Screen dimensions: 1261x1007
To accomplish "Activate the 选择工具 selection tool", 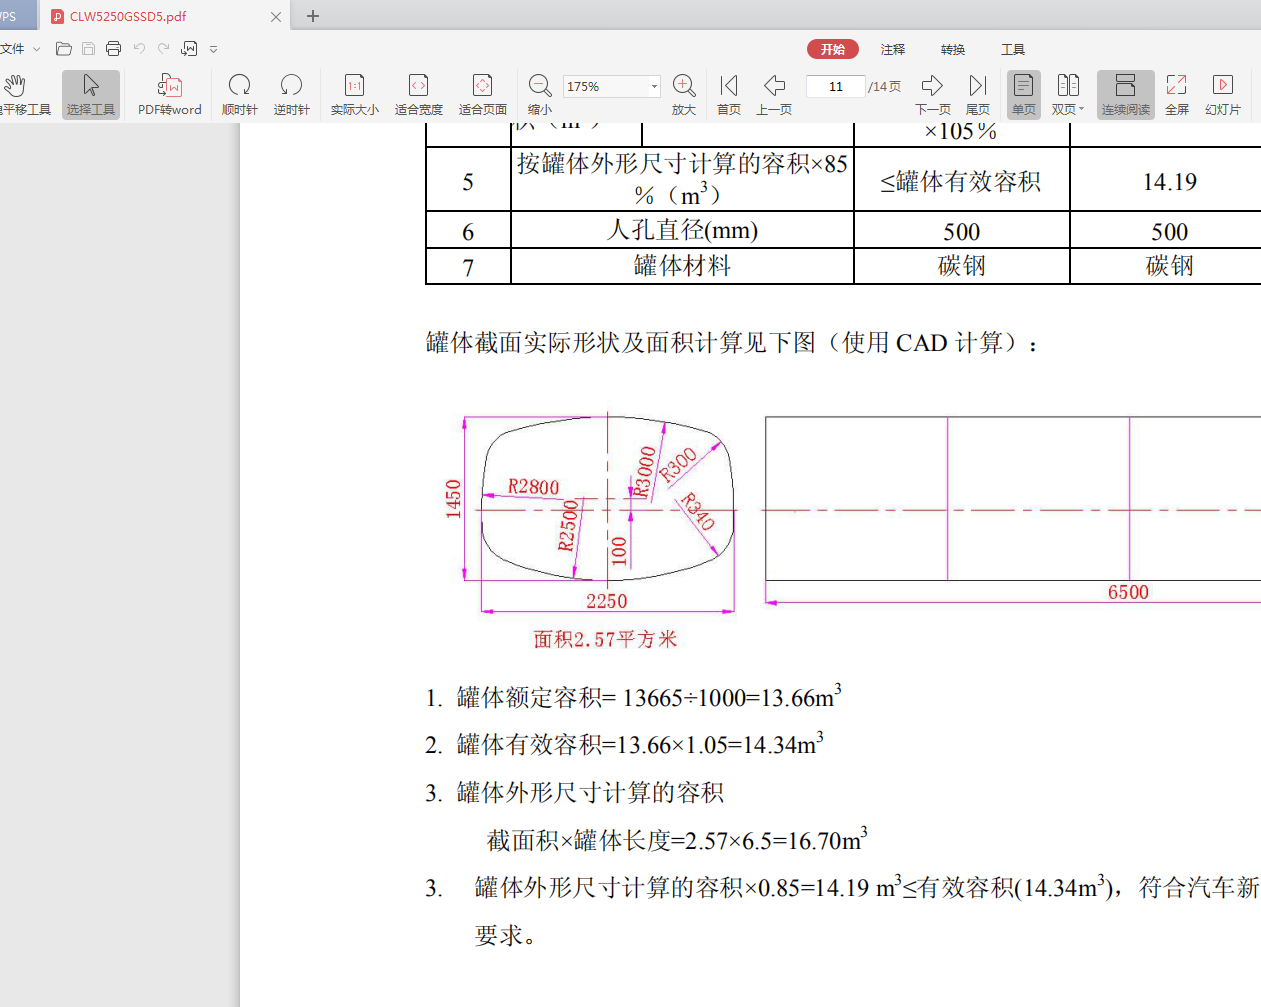I will 90,94.
